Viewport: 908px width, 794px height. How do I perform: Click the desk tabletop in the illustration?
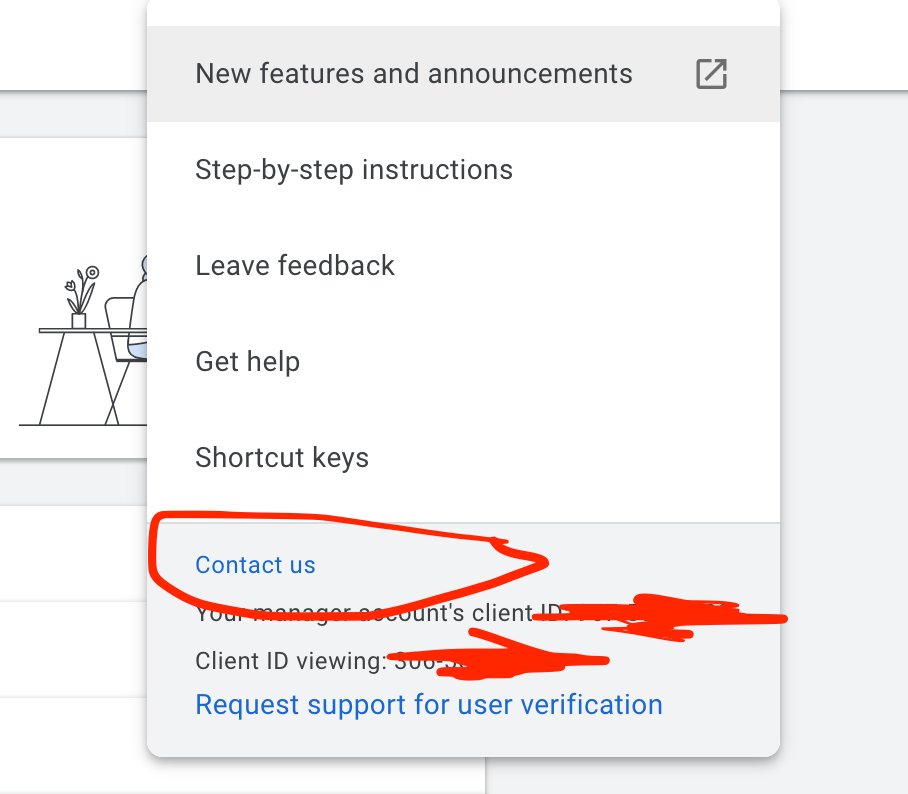pos(90,330)
